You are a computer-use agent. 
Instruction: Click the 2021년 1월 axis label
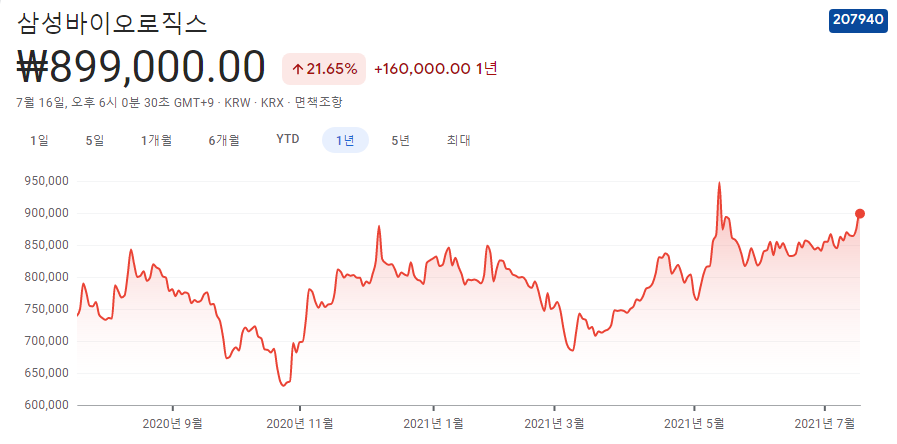(433, 423)
